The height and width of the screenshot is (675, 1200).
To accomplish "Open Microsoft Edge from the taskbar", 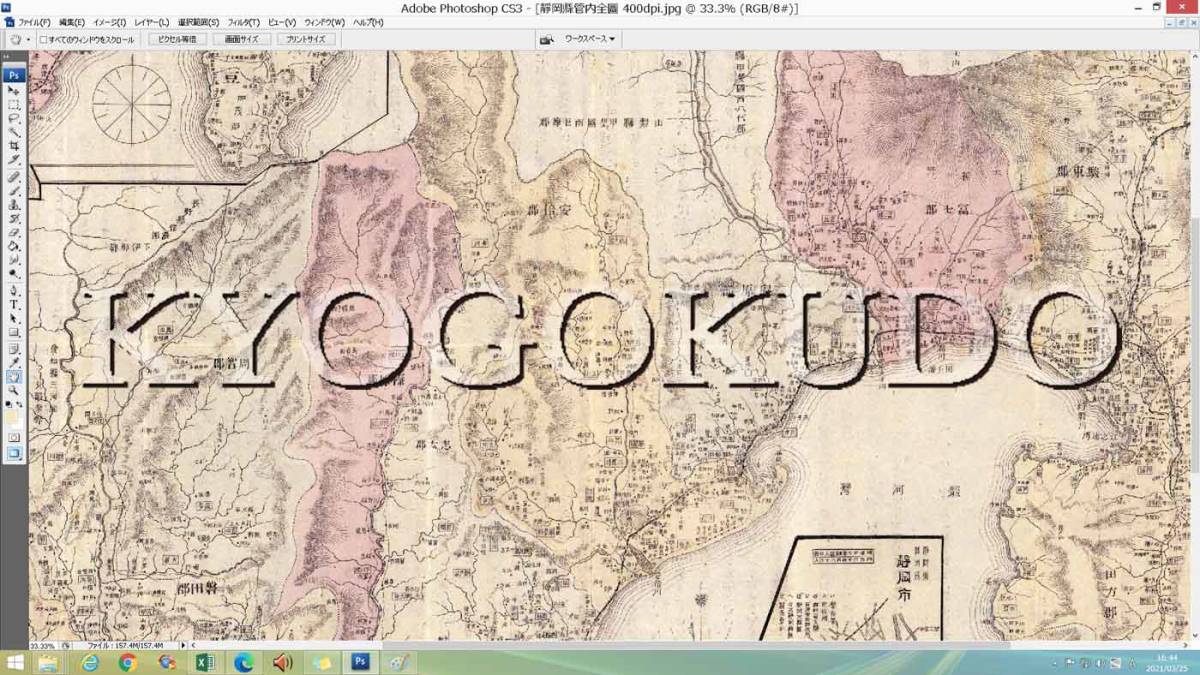I will click(244, 663).
